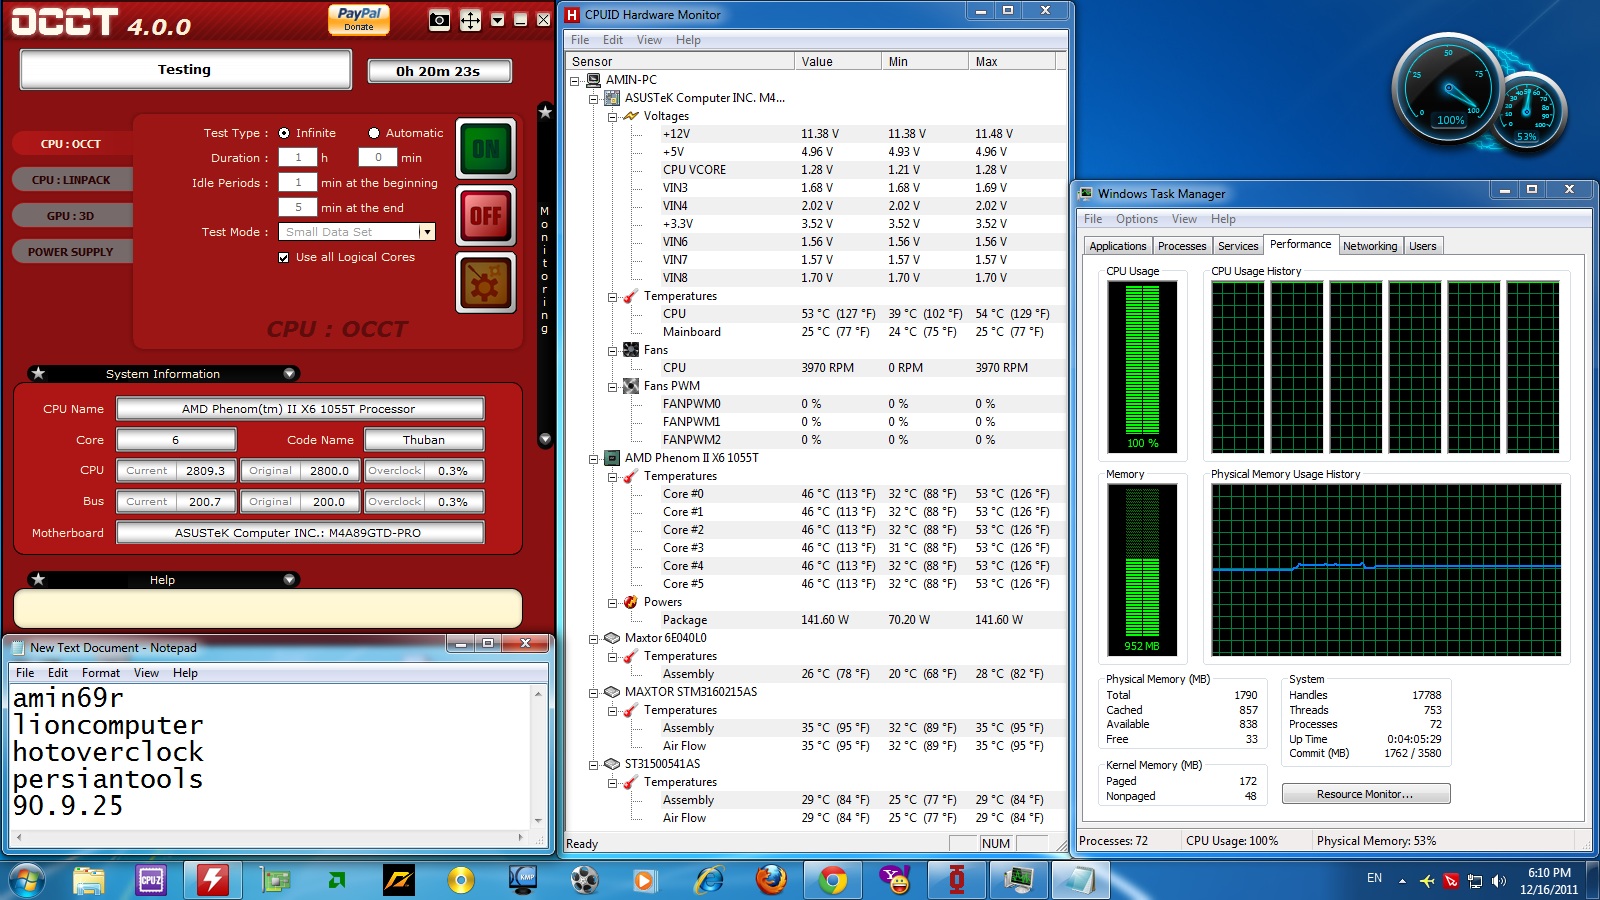Click the taskbar clock showing 6:10 PM

(1549, 881)
